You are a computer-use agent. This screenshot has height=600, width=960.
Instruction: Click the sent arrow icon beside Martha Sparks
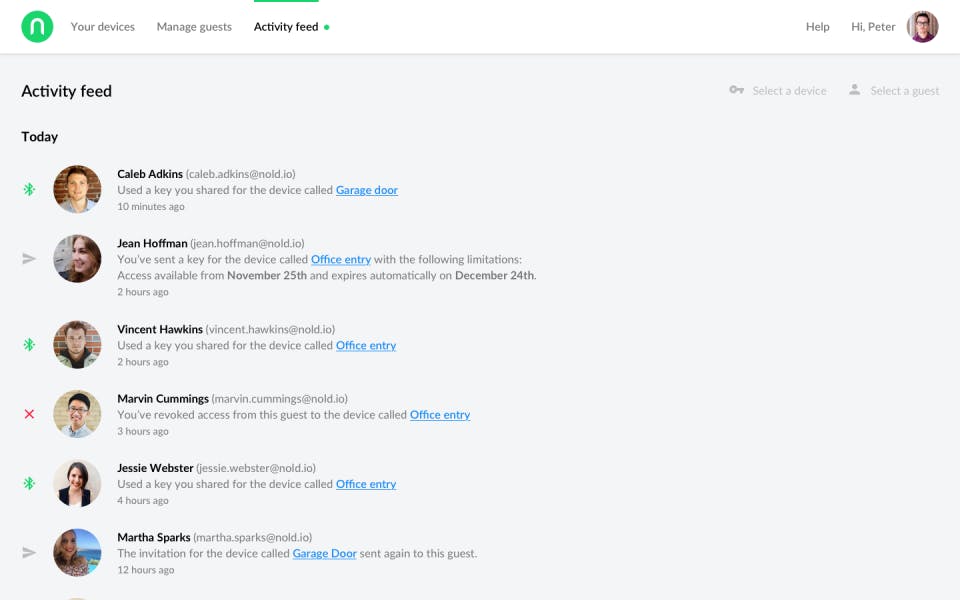click(29, 553)
